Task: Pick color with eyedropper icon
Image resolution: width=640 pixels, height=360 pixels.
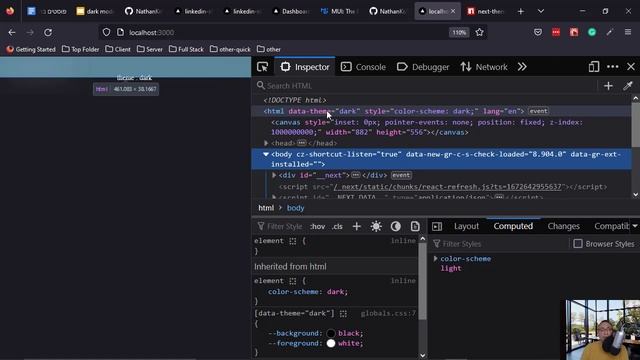Action: [x=628, y=86]
